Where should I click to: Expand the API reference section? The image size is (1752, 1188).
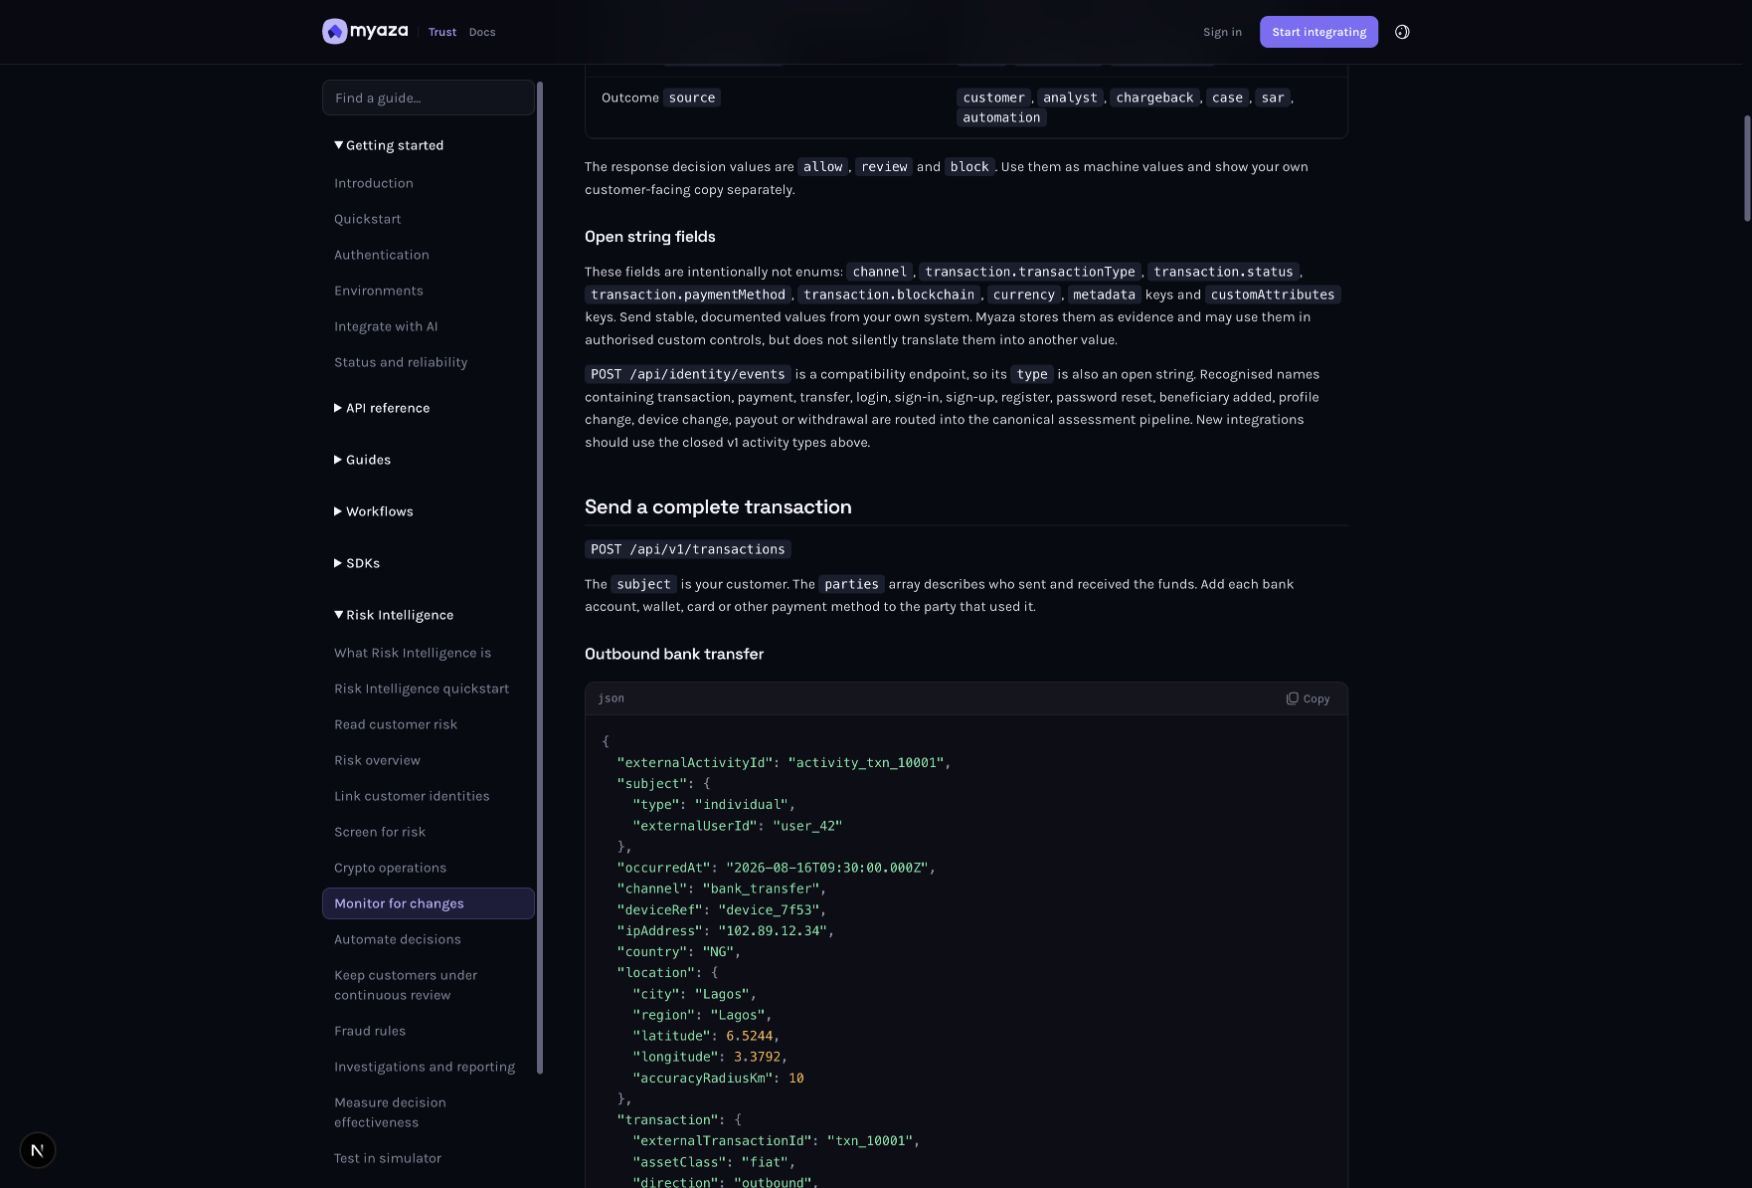pos(382,408)
